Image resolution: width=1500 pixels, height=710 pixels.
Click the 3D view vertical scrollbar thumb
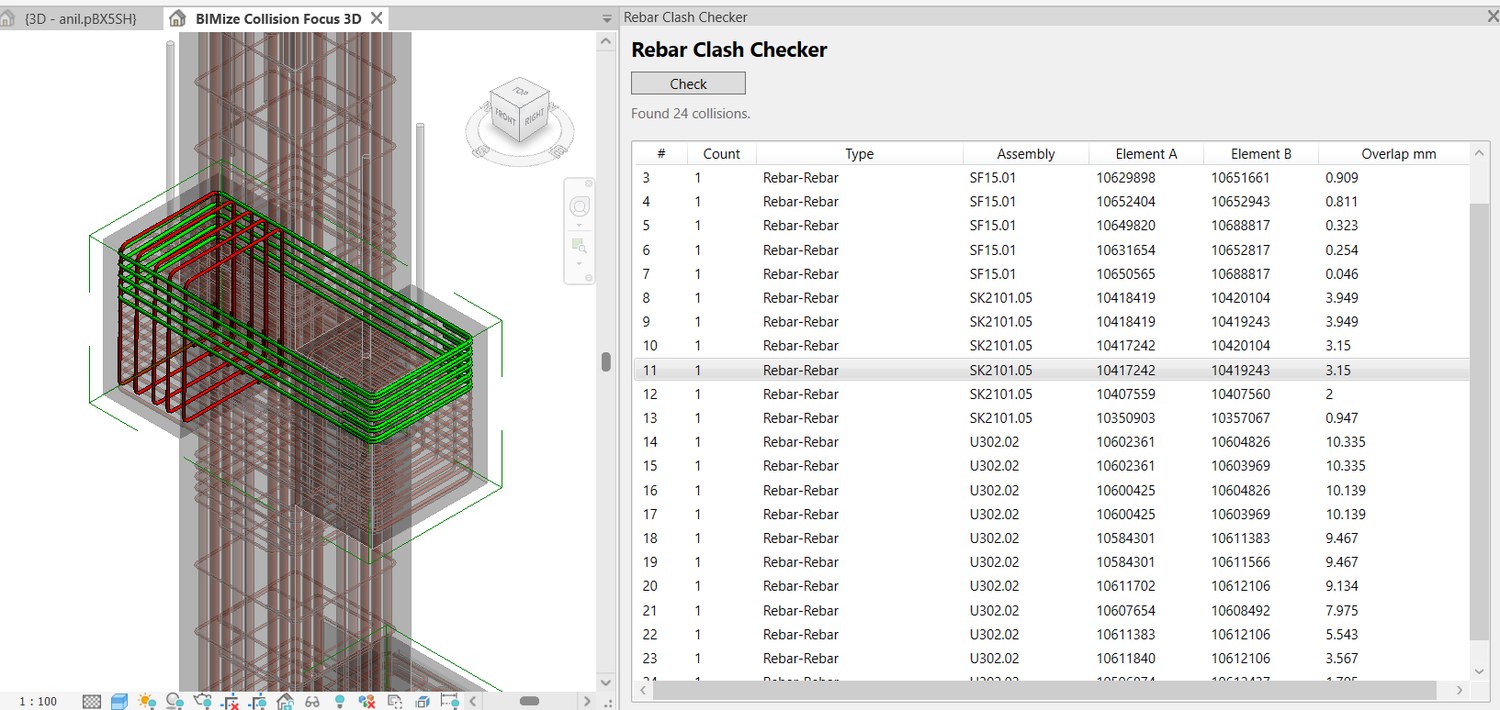point(606,361)
